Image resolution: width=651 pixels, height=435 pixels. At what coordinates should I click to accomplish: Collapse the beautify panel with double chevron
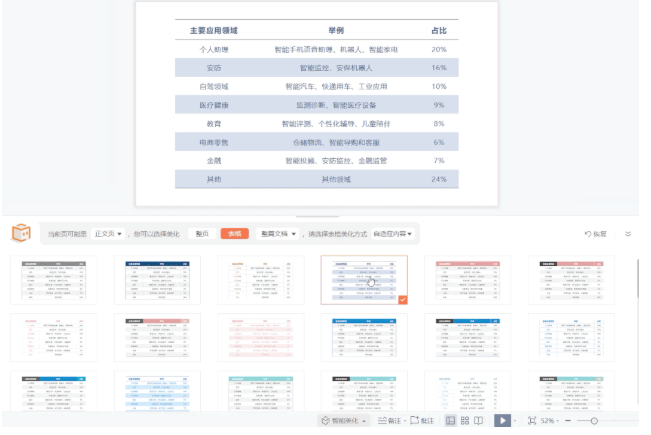click(628, 234)
